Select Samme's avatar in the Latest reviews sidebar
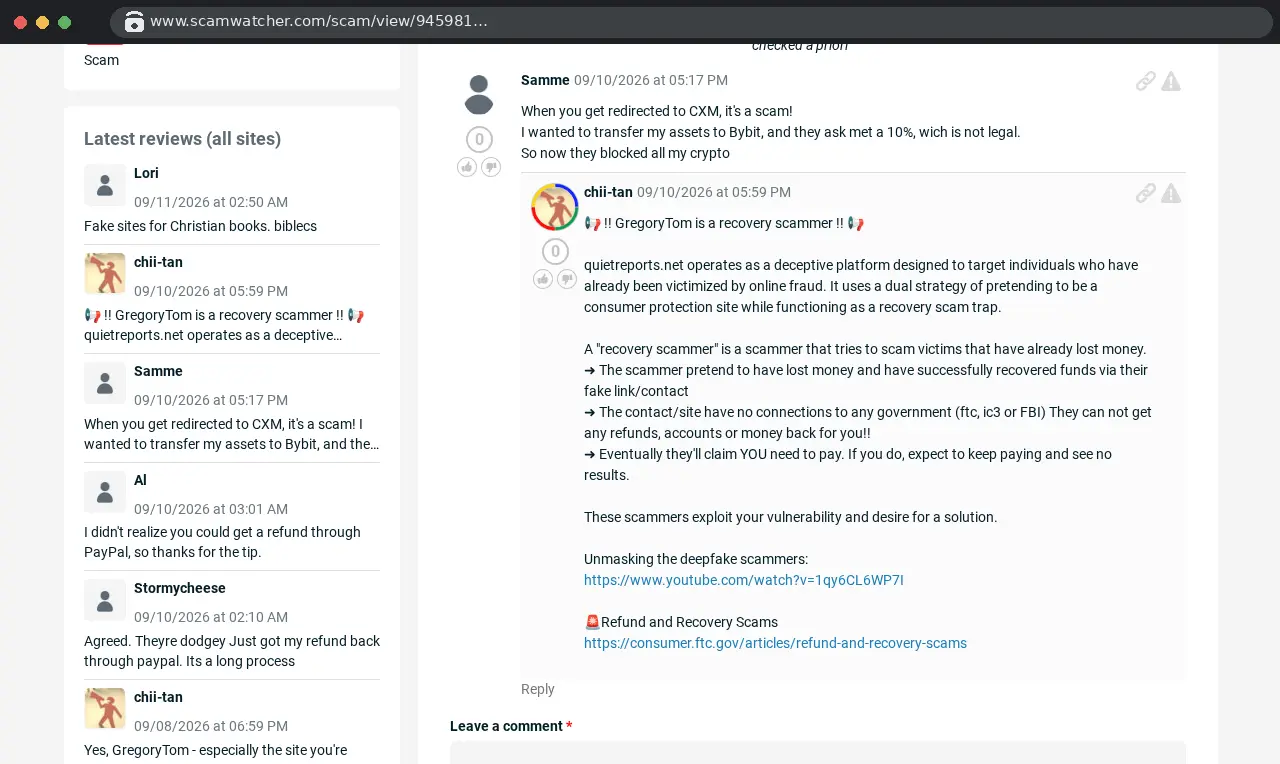Viewport: 1280px width, 764px height. click(105, 383)
